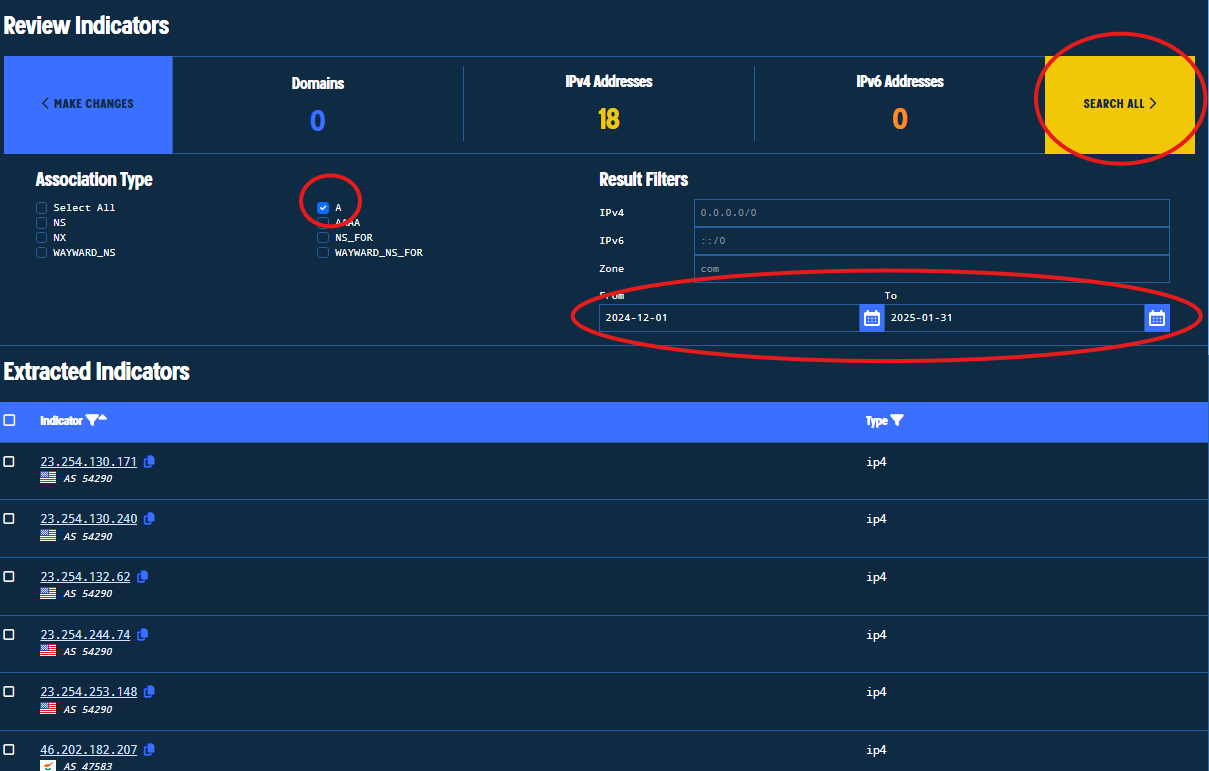Click the To date field 2025-01-31

1014,318
